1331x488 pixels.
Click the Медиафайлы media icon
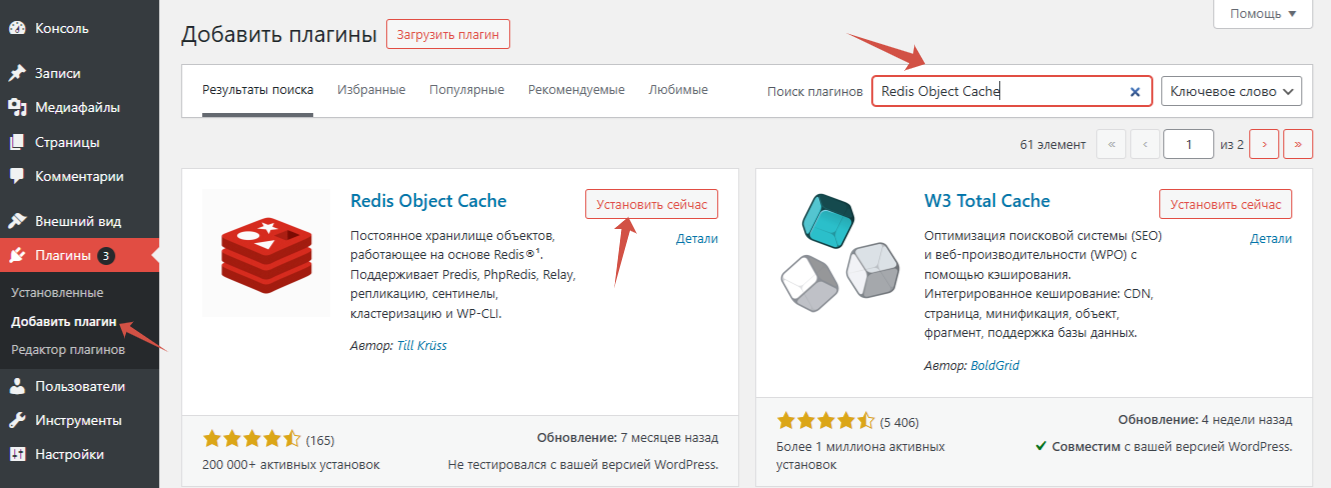coord(17,107)
